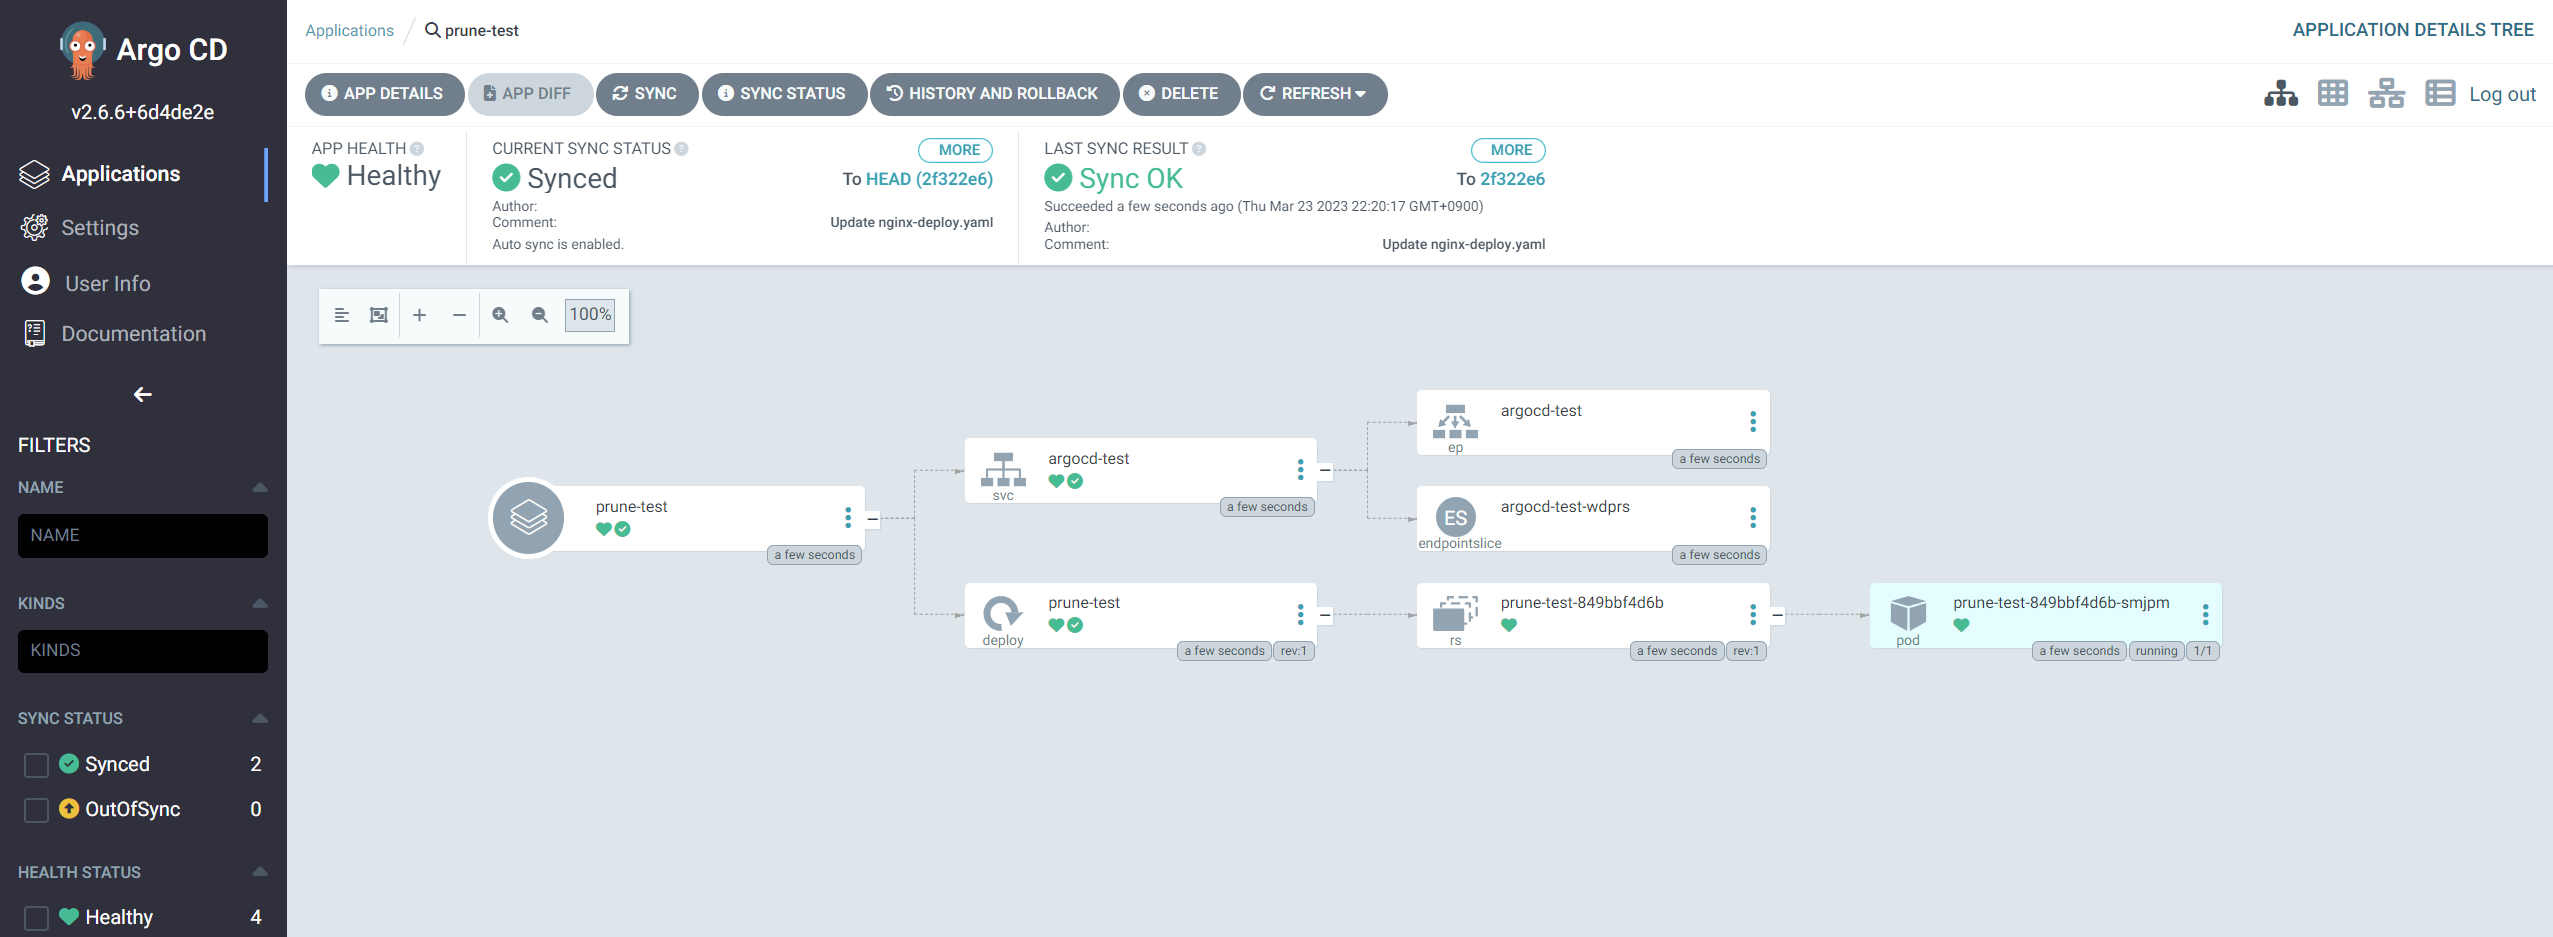Click the Applications breadcrumb link
Screen dimensions: 2553x937
pyautogui.click(x=349, y=31)
